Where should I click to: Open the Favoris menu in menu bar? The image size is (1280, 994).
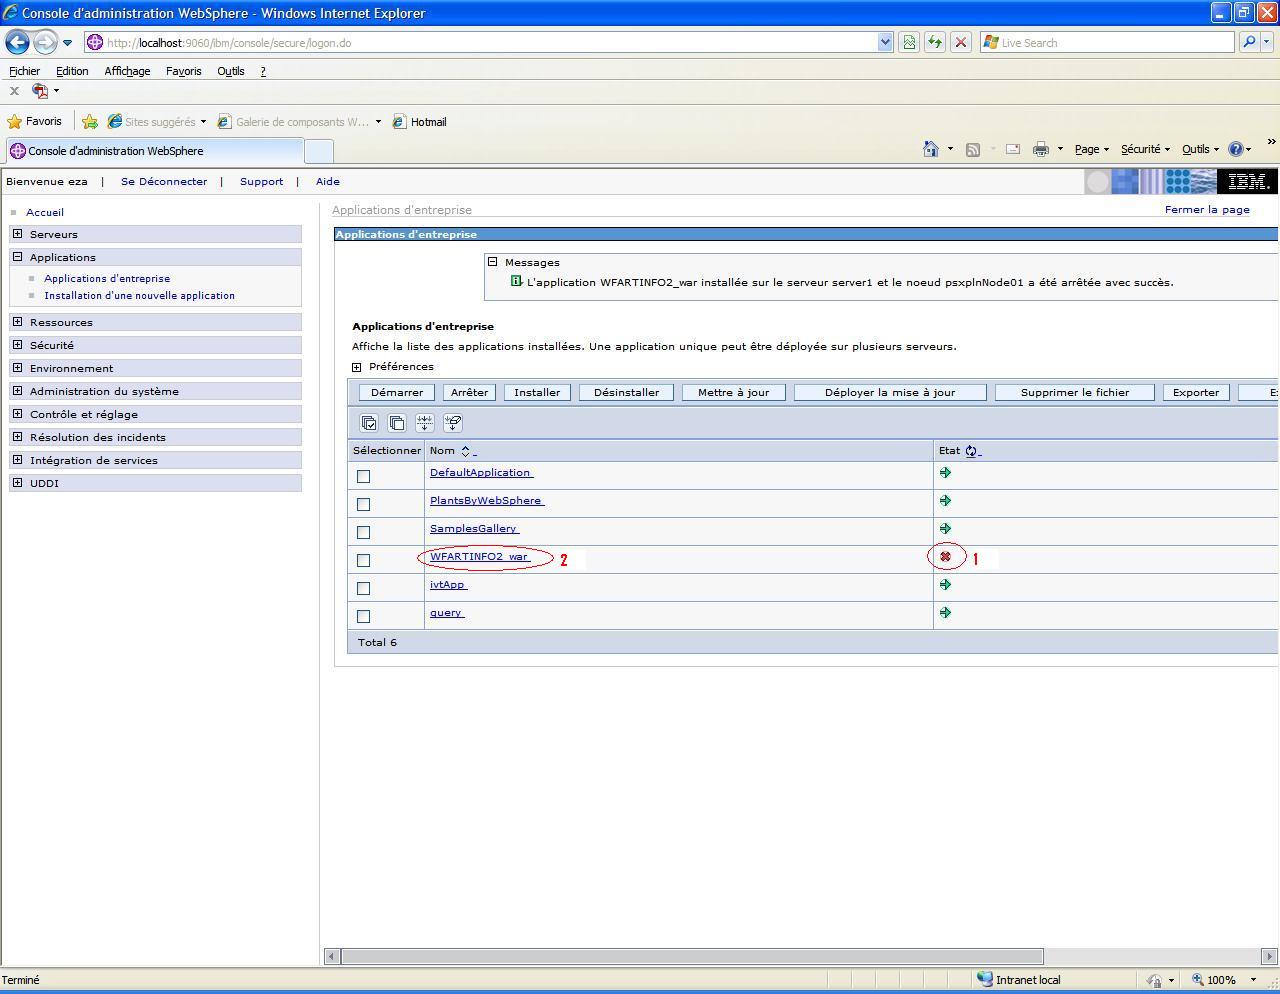(x=183, y=71)
